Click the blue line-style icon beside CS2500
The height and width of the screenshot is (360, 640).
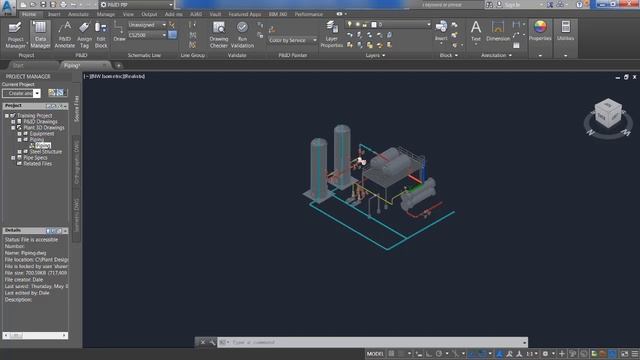pyautogui.click(x=173, y=35)
